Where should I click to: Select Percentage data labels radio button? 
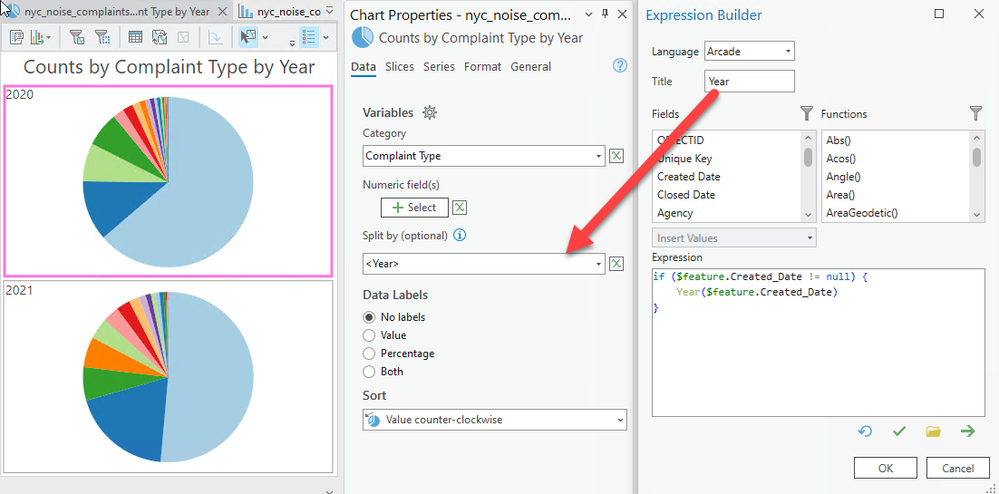point(370,354)
